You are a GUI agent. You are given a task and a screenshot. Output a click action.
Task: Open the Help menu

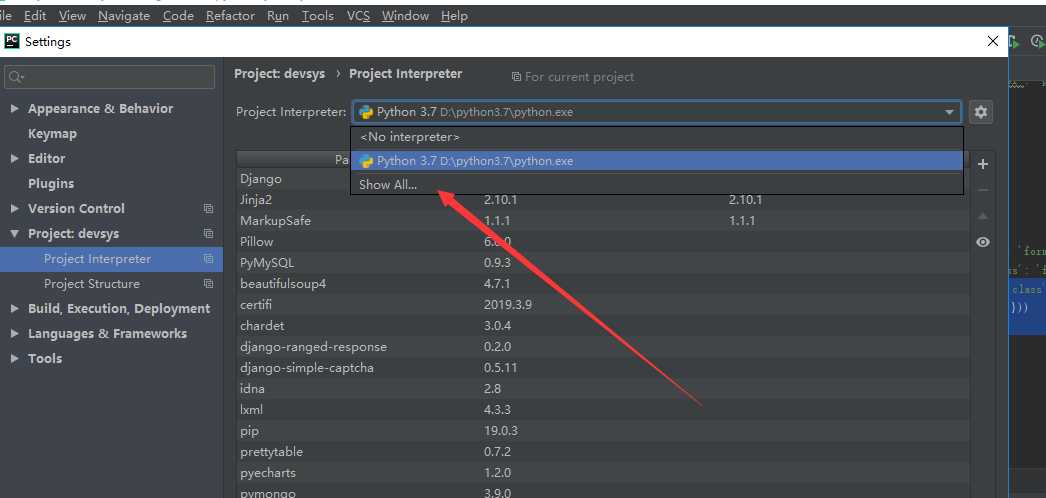pyautogui.click(x=454, y=15)
